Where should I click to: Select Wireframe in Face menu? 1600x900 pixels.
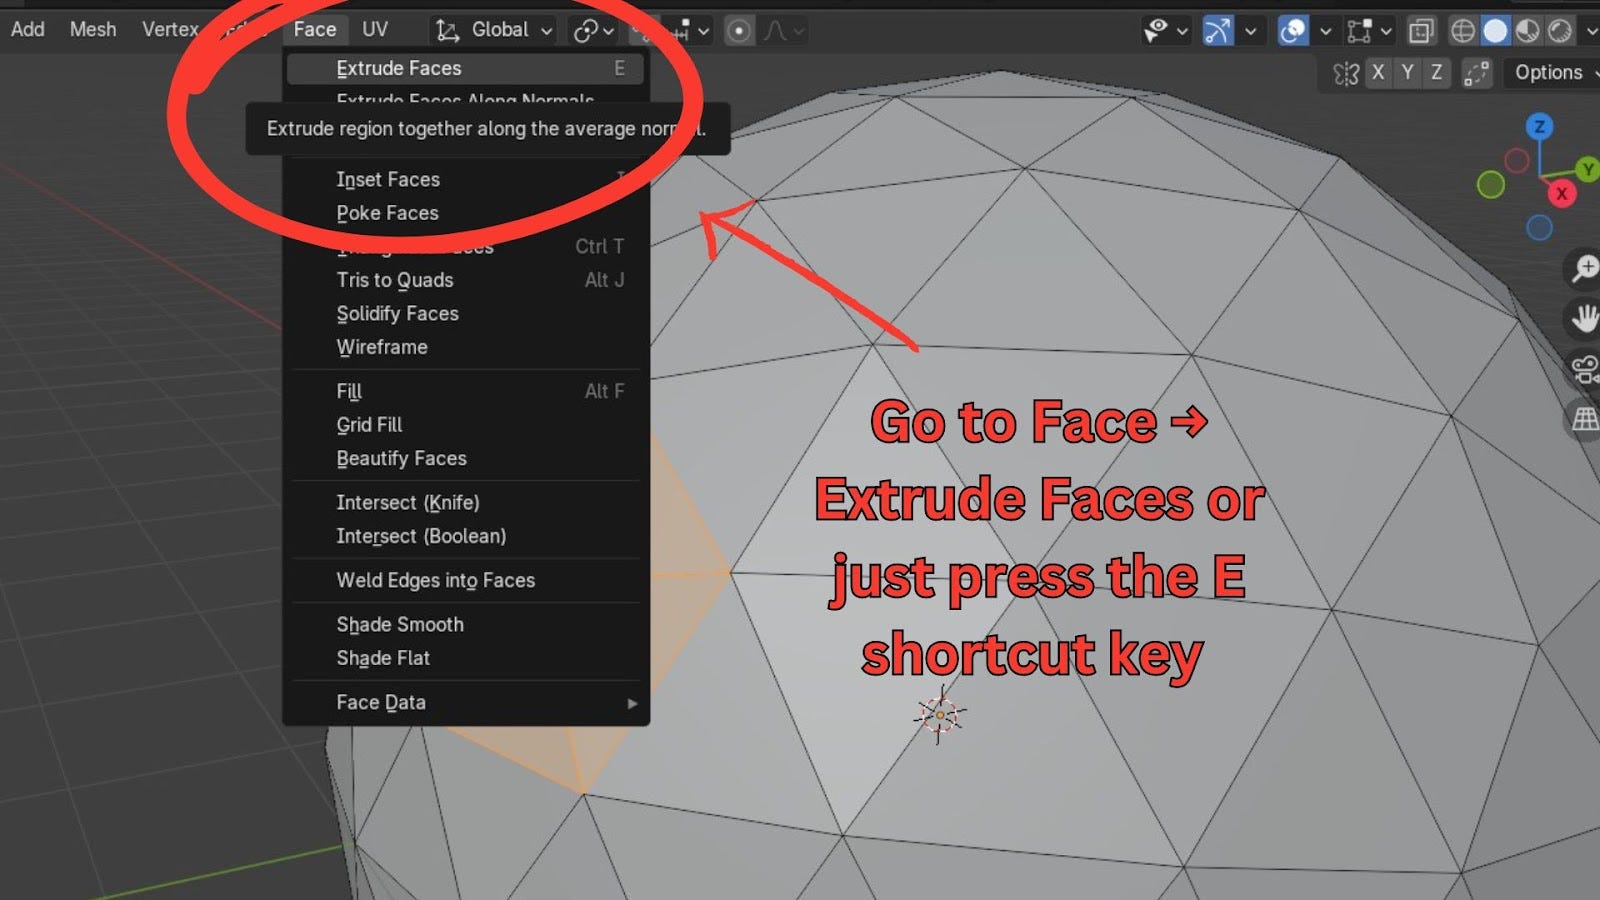[x=466, y=347]
